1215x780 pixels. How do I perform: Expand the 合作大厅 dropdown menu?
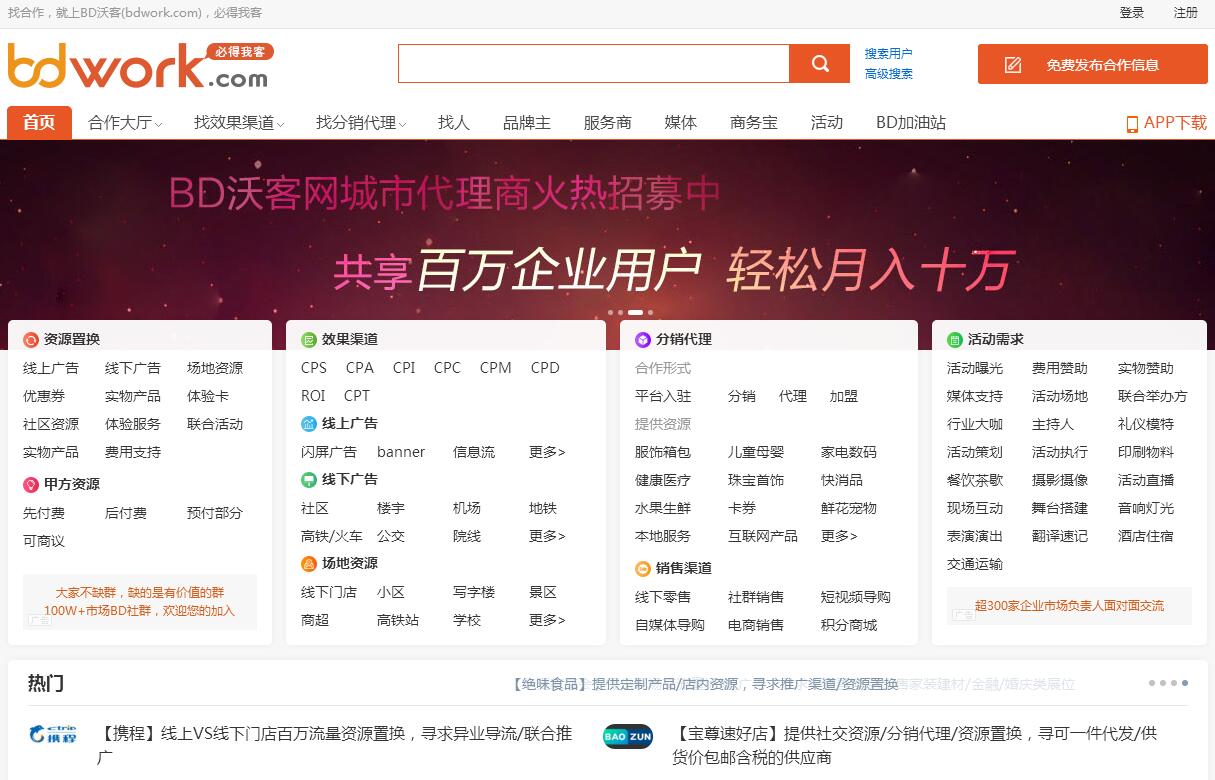click(125, 123)
